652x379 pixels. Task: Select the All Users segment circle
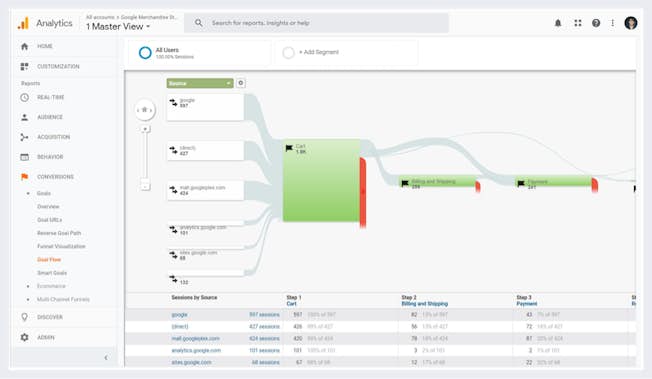pyautogui.click(x=145, y=53)
